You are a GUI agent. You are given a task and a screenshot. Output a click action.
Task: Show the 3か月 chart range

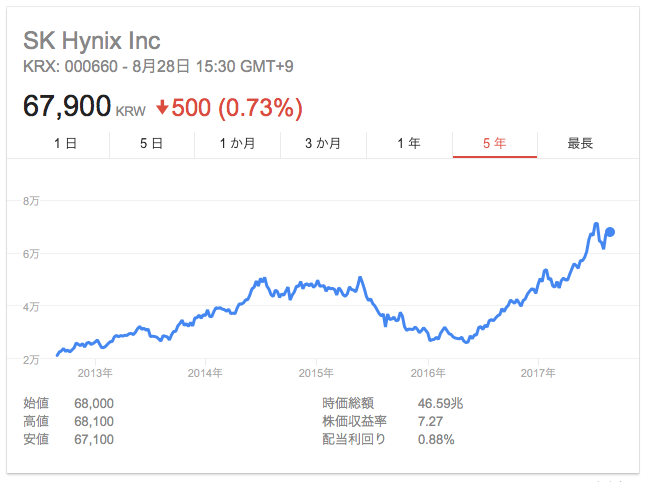click(x=323, y=143)
